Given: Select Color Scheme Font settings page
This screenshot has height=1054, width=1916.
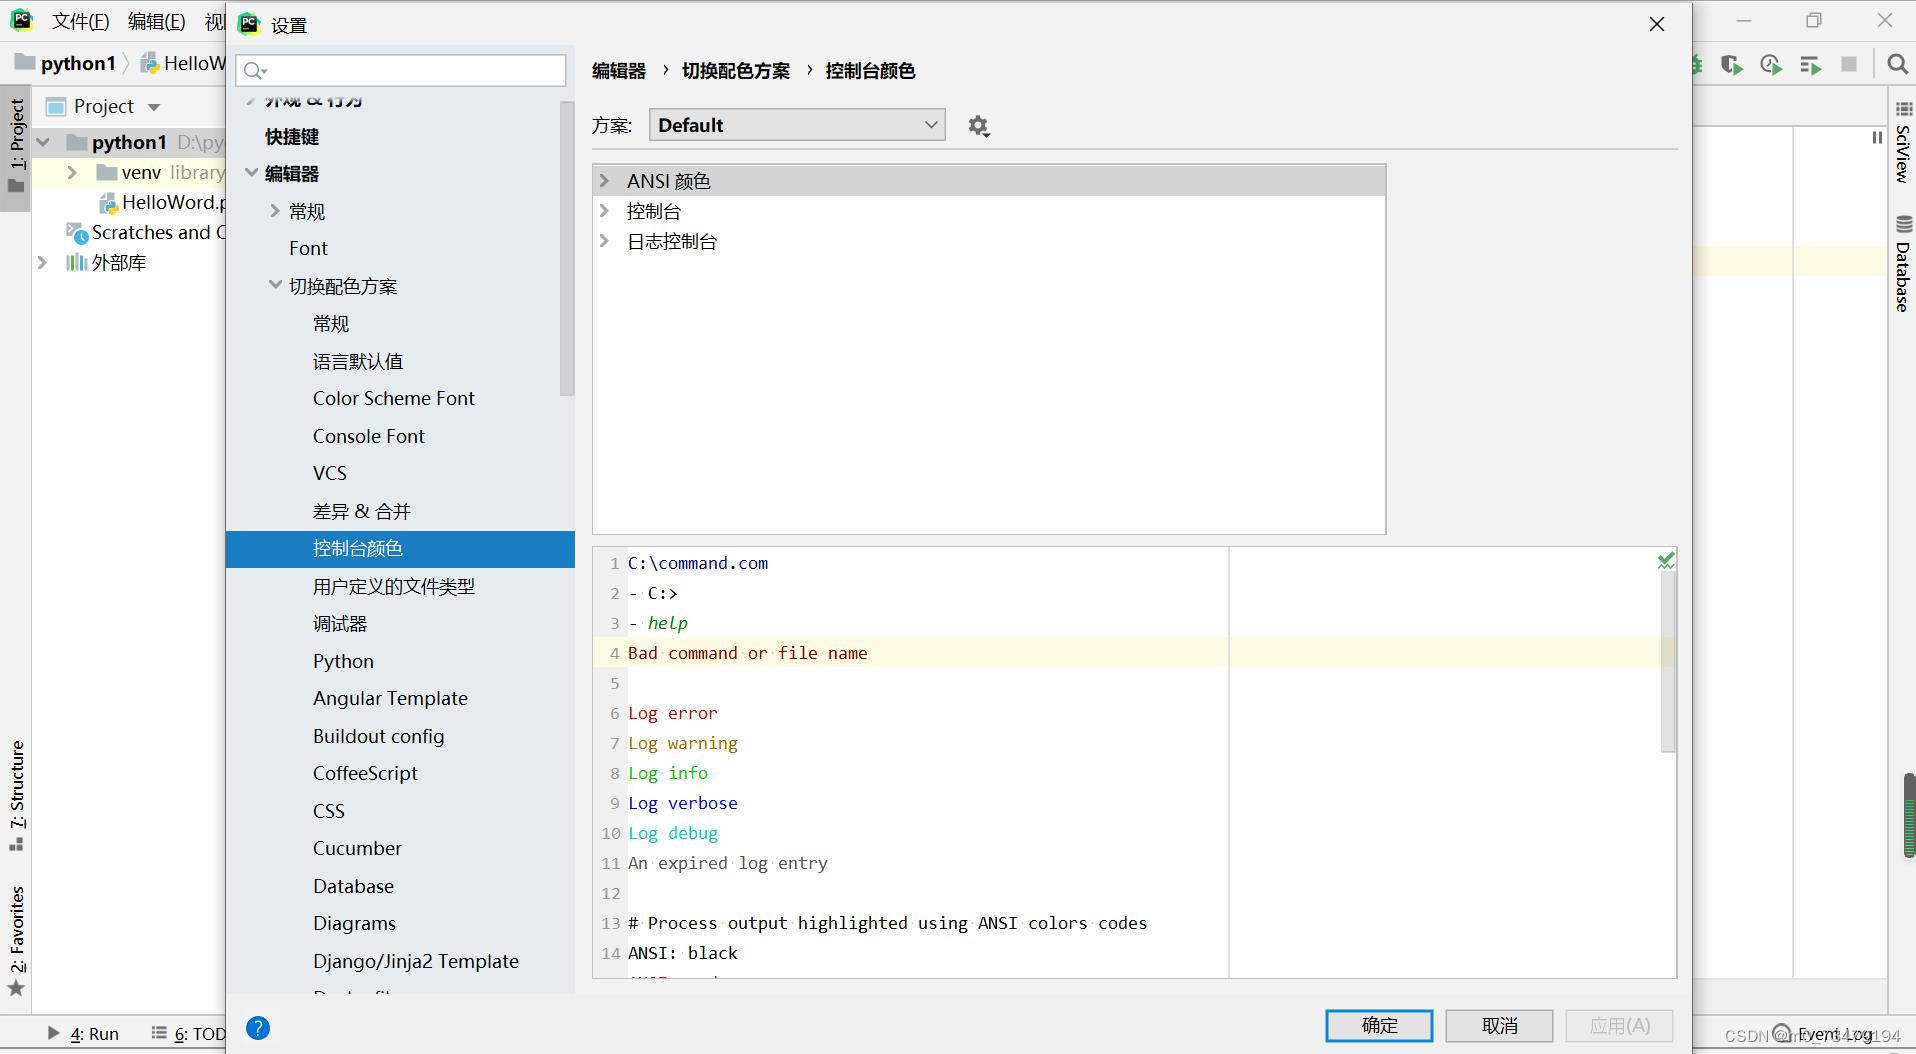Looking at the screenshot, I should click(393, 398).
